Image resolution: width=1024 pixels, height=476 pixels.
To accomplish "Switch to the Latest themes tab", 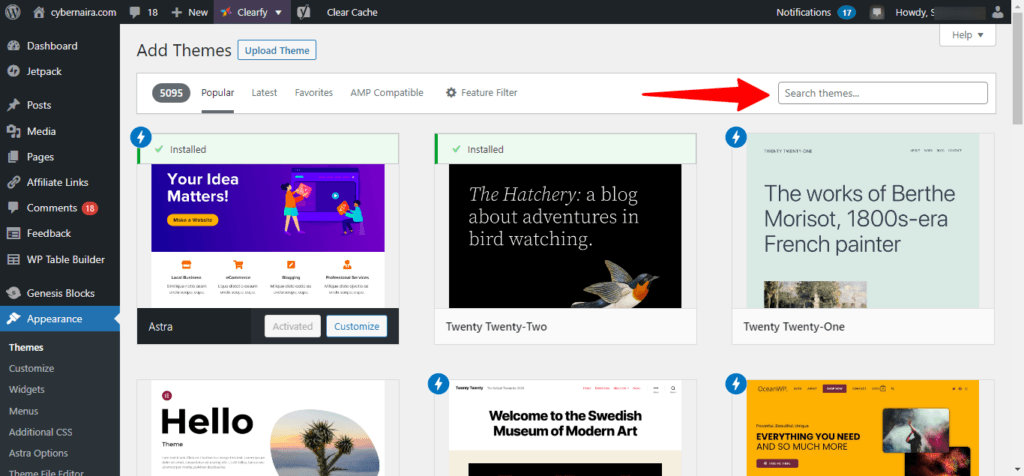I will pos(264,93).
